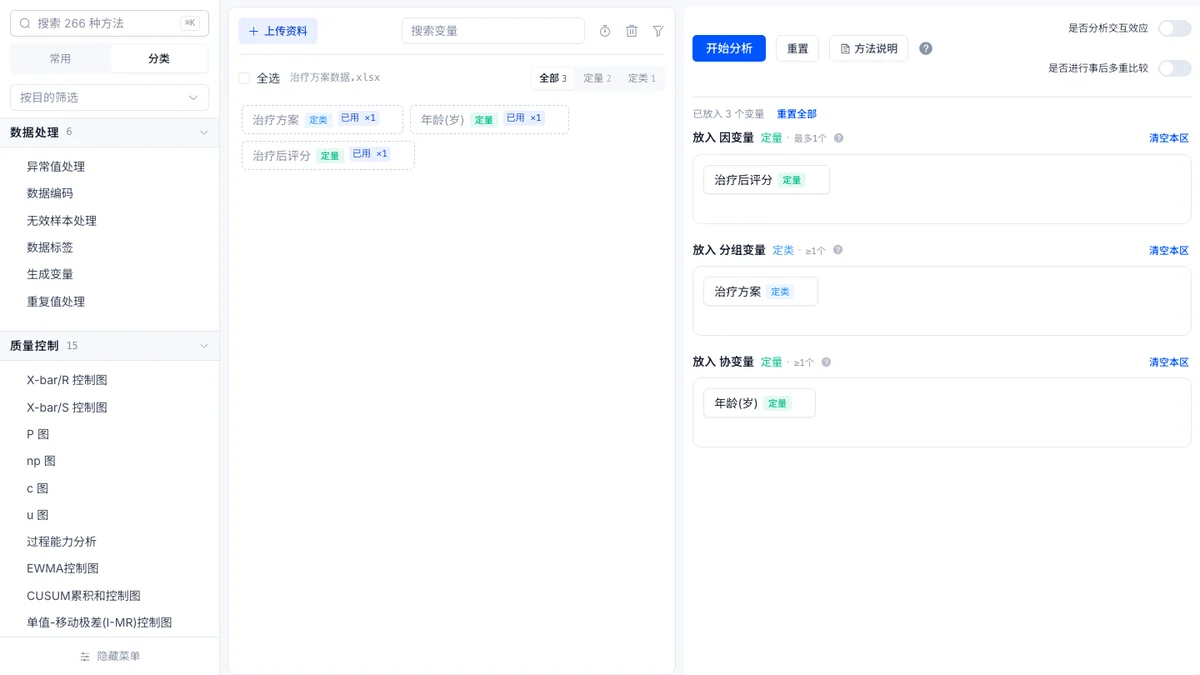
Task: Click 清空本区 for the 协变量 area
Action: point(1169,362)
